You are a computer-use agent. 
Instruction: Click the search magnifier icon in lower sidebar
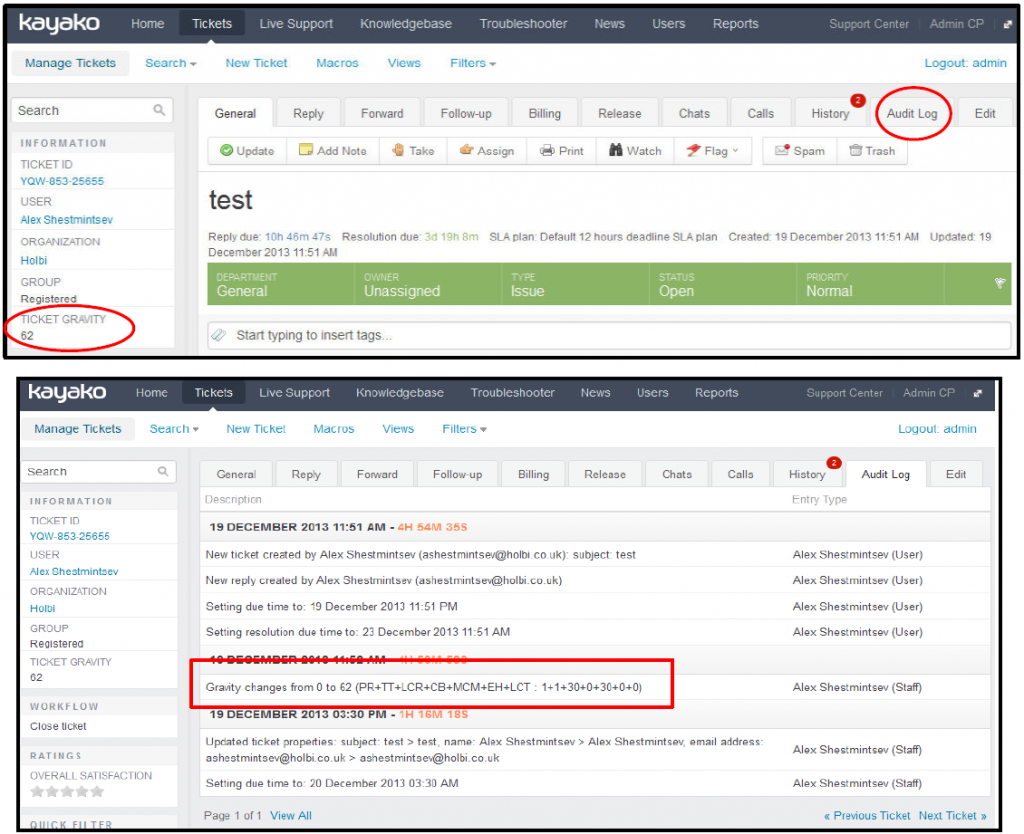pos(163,471)
